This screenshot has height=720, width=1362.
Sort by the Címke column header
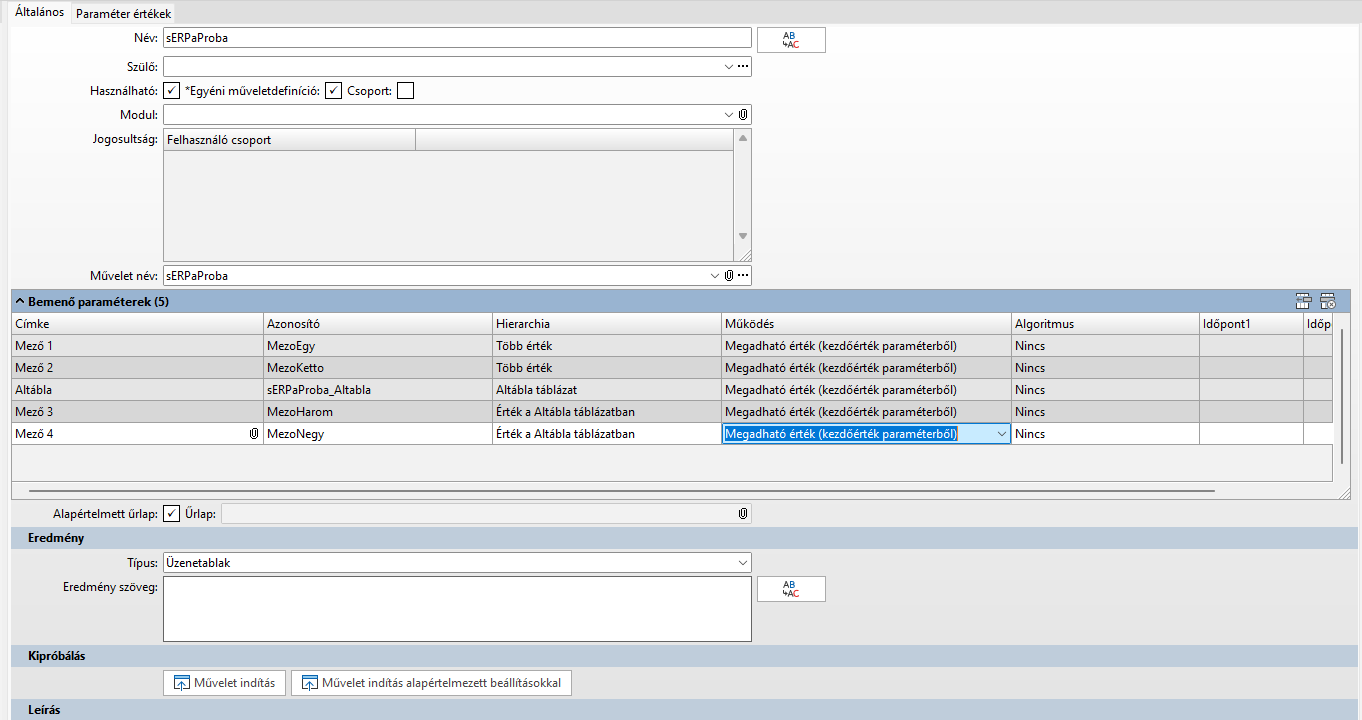pyautogui.click(x=138, y=324)
